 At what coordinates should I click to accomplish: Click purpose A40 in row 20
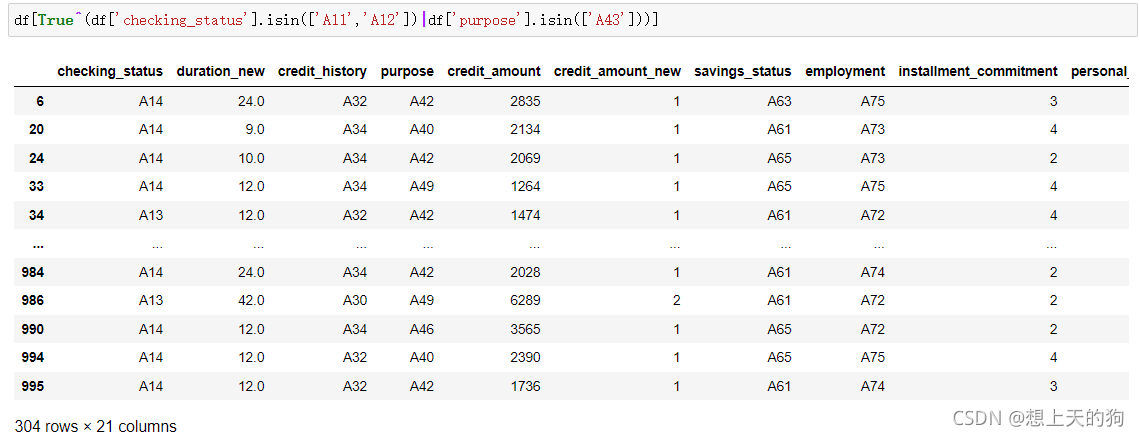pos(422,130)
